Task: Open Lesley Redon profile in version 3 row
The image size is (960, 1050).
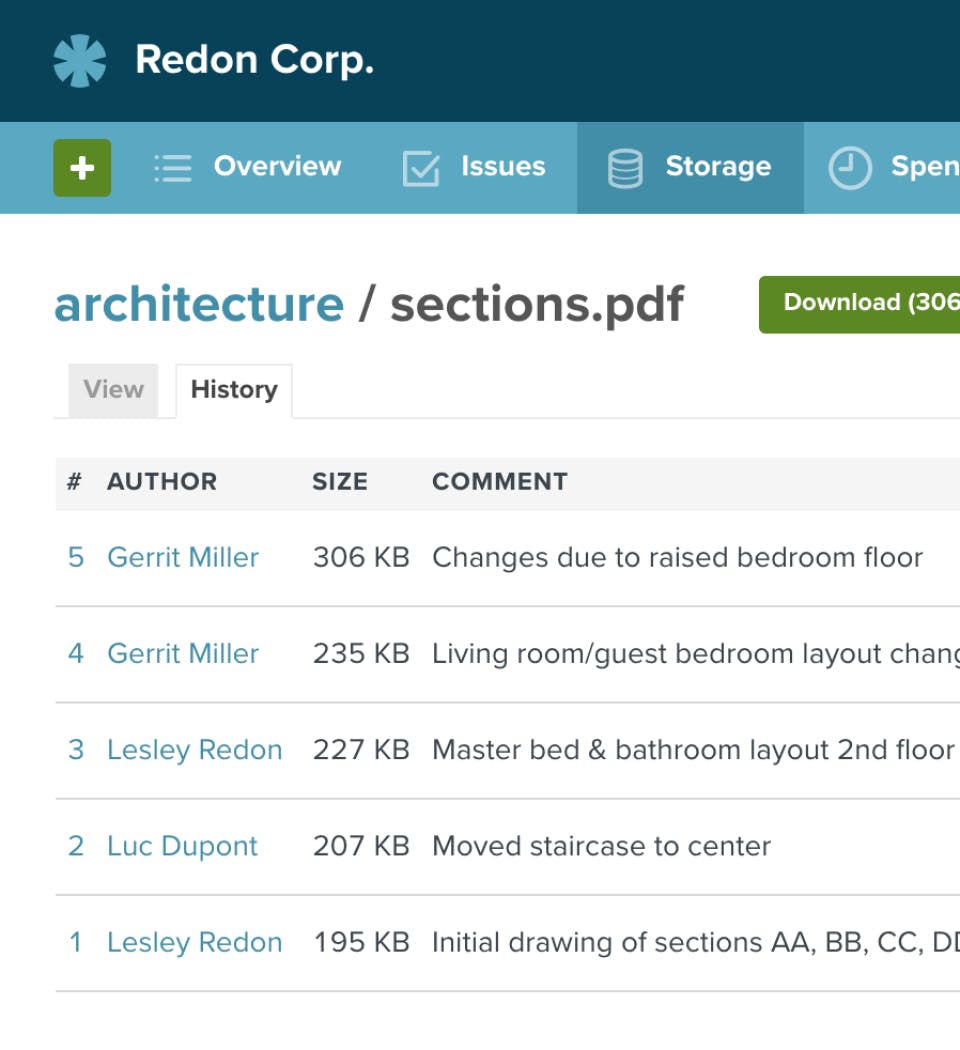Action: 195,750
